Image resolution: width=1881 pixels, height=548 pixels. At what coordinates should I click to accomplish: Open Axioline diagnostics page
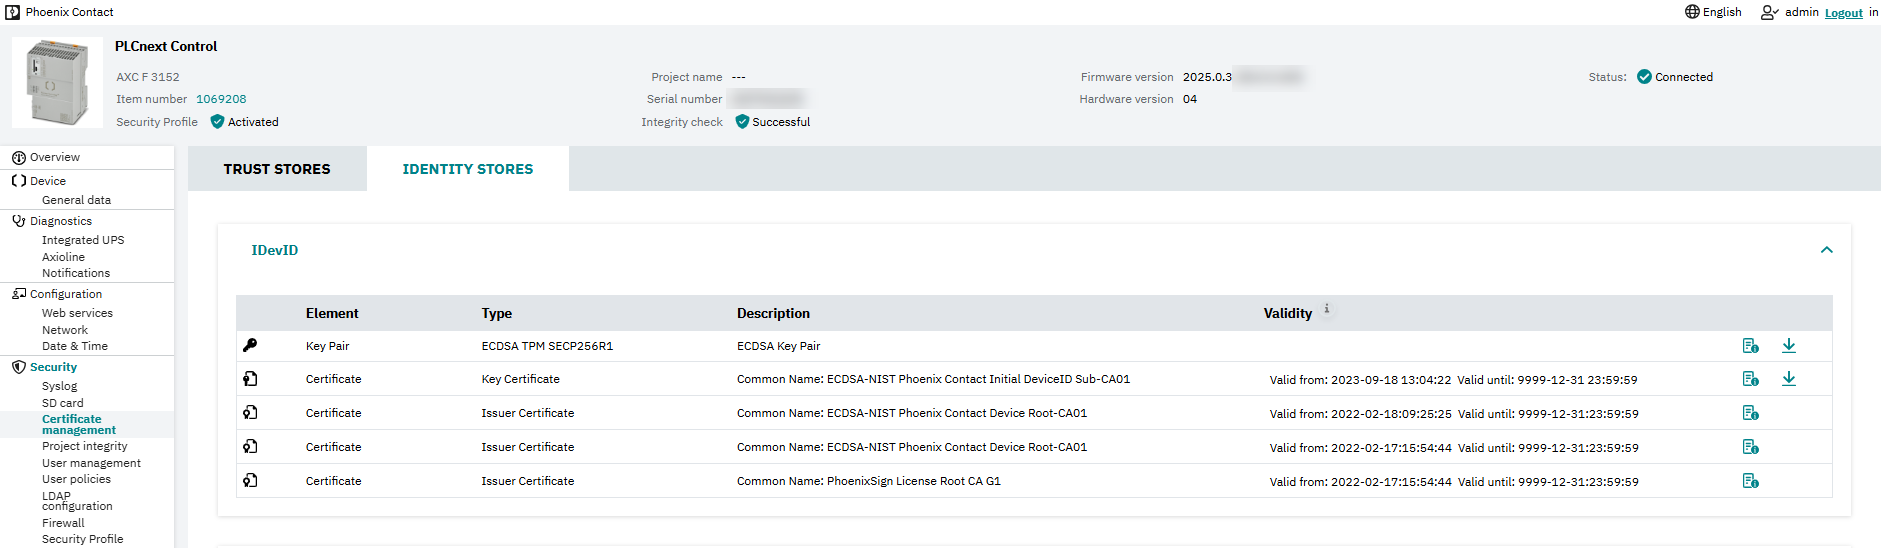click(x=63, y=257)
